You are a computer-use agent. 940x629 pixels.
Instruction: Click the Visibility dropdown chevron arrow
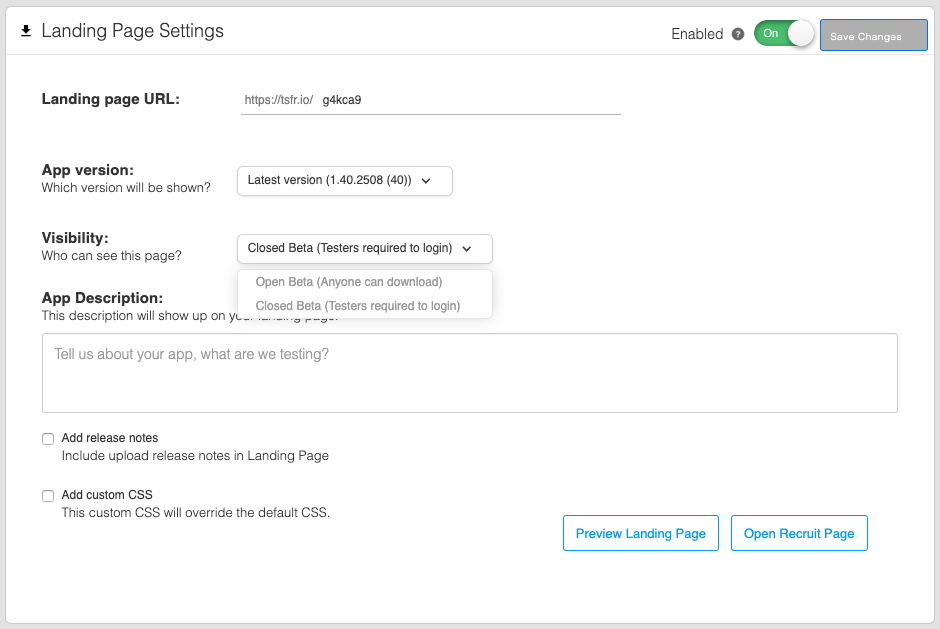pos(469,248)
